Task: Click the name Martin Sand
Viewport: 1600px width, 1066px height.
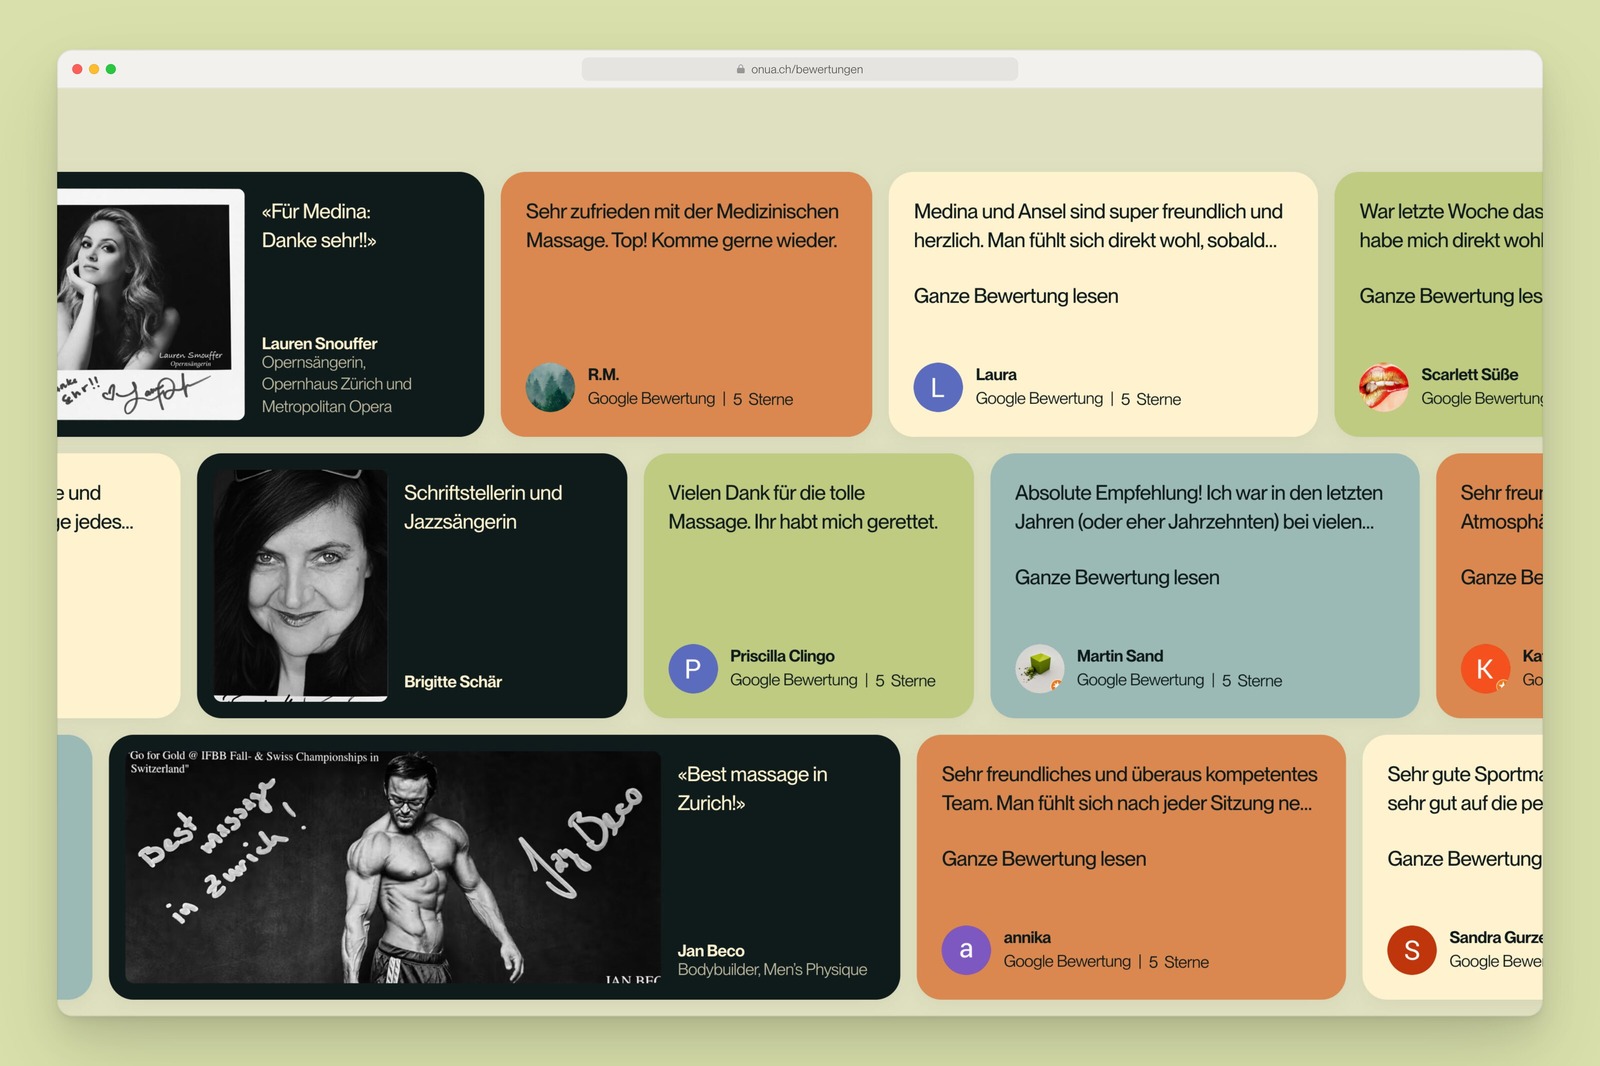Action: pos(1120,656)
